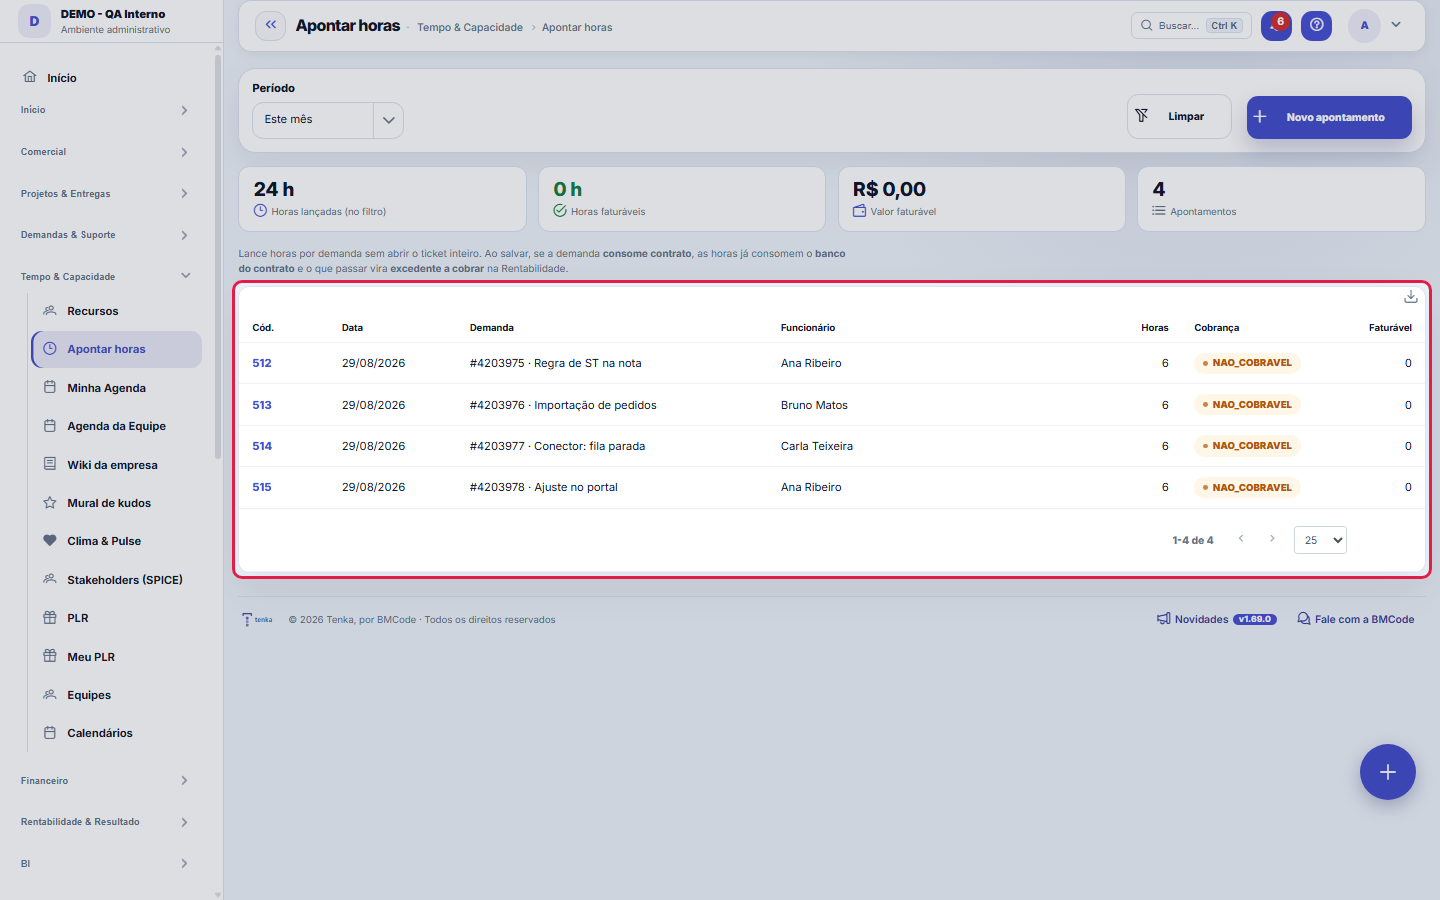The image size is (1440, 900).
Task: Open notifications bell with 6 badge
Action: tap(1276, 26)
